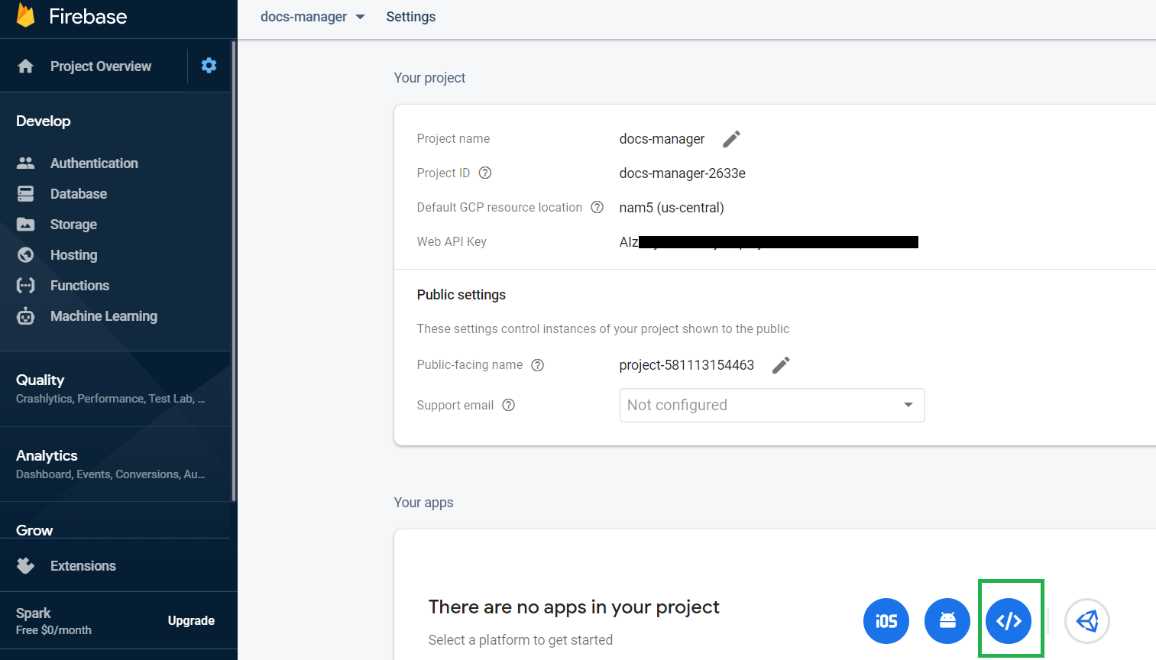
Task: Open the Extensions page
Action: (82, 565)
